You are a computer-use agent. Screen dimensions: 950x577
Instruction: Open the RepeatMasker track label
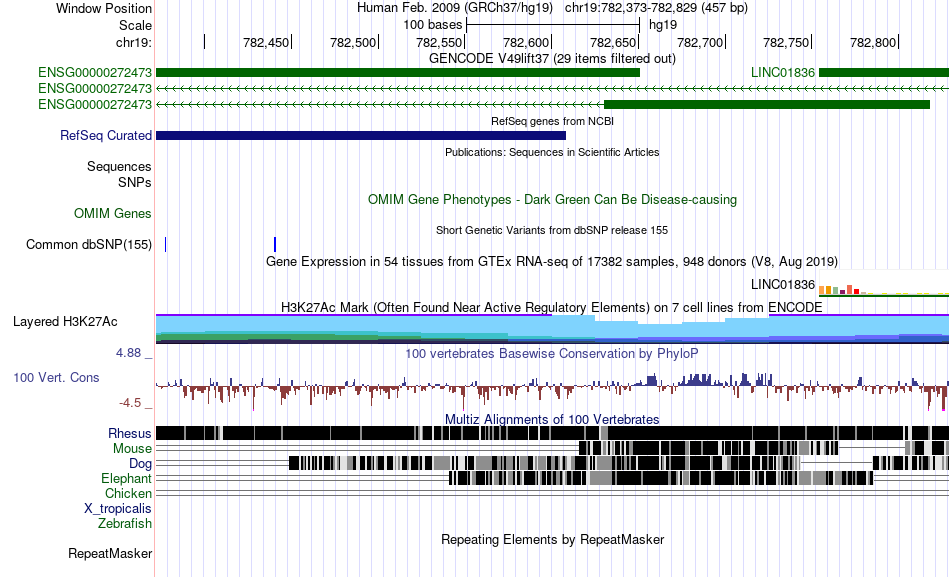point(110,553)
